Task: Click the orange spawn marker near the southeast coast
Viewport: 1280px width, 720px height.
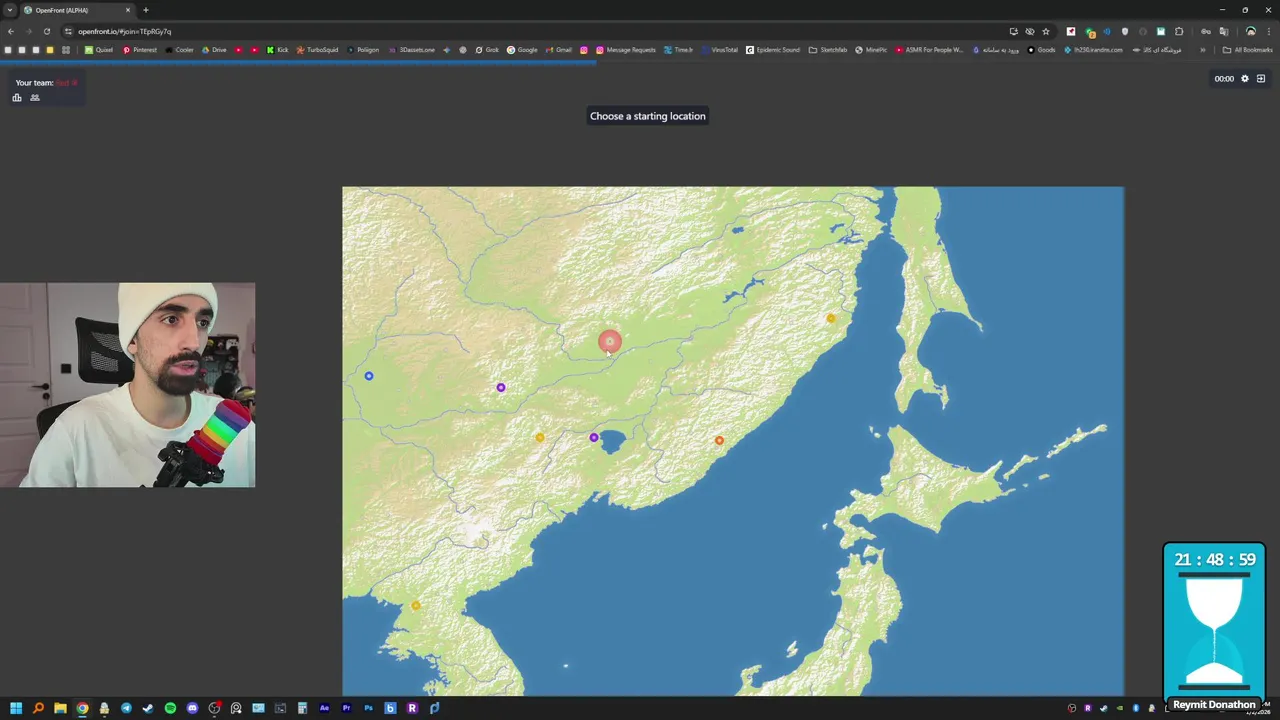Action: click(x=719, y=440)
